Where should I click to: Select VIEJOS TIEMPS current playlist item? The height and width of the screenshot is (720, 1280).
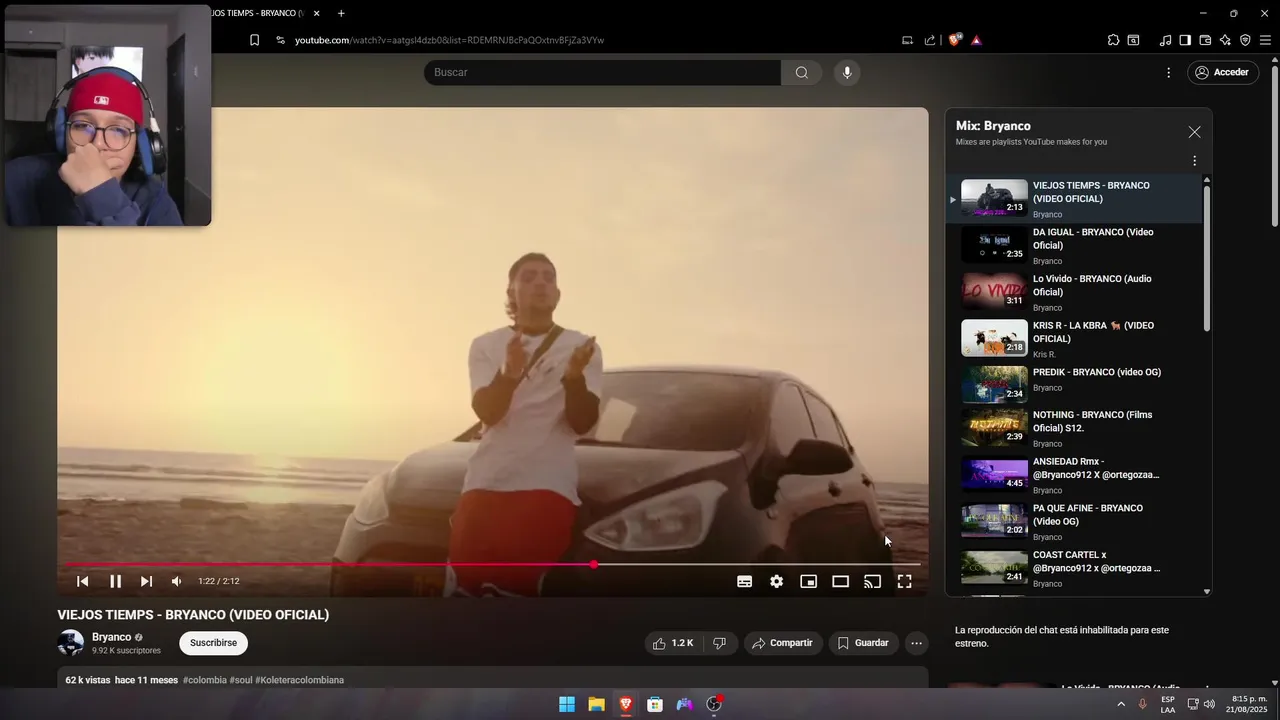(x=1073, y=198)
